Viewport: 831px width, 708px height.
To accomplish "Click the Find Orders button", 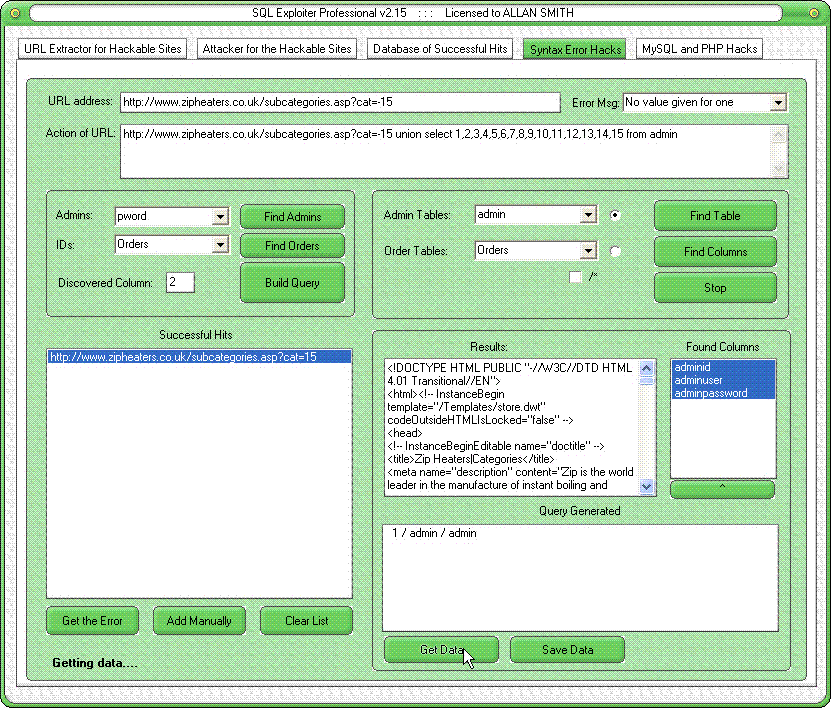I will (x=293, y=246).
